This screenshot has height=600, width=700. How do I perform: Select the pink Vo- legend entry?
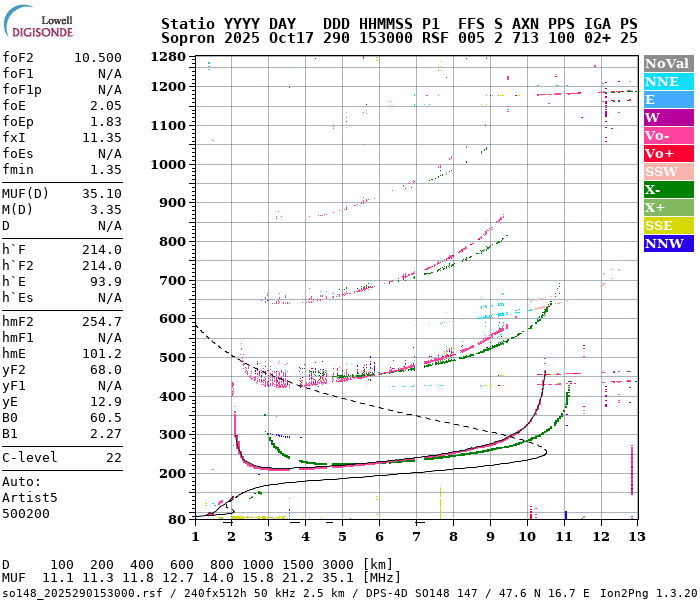[667, 135]
